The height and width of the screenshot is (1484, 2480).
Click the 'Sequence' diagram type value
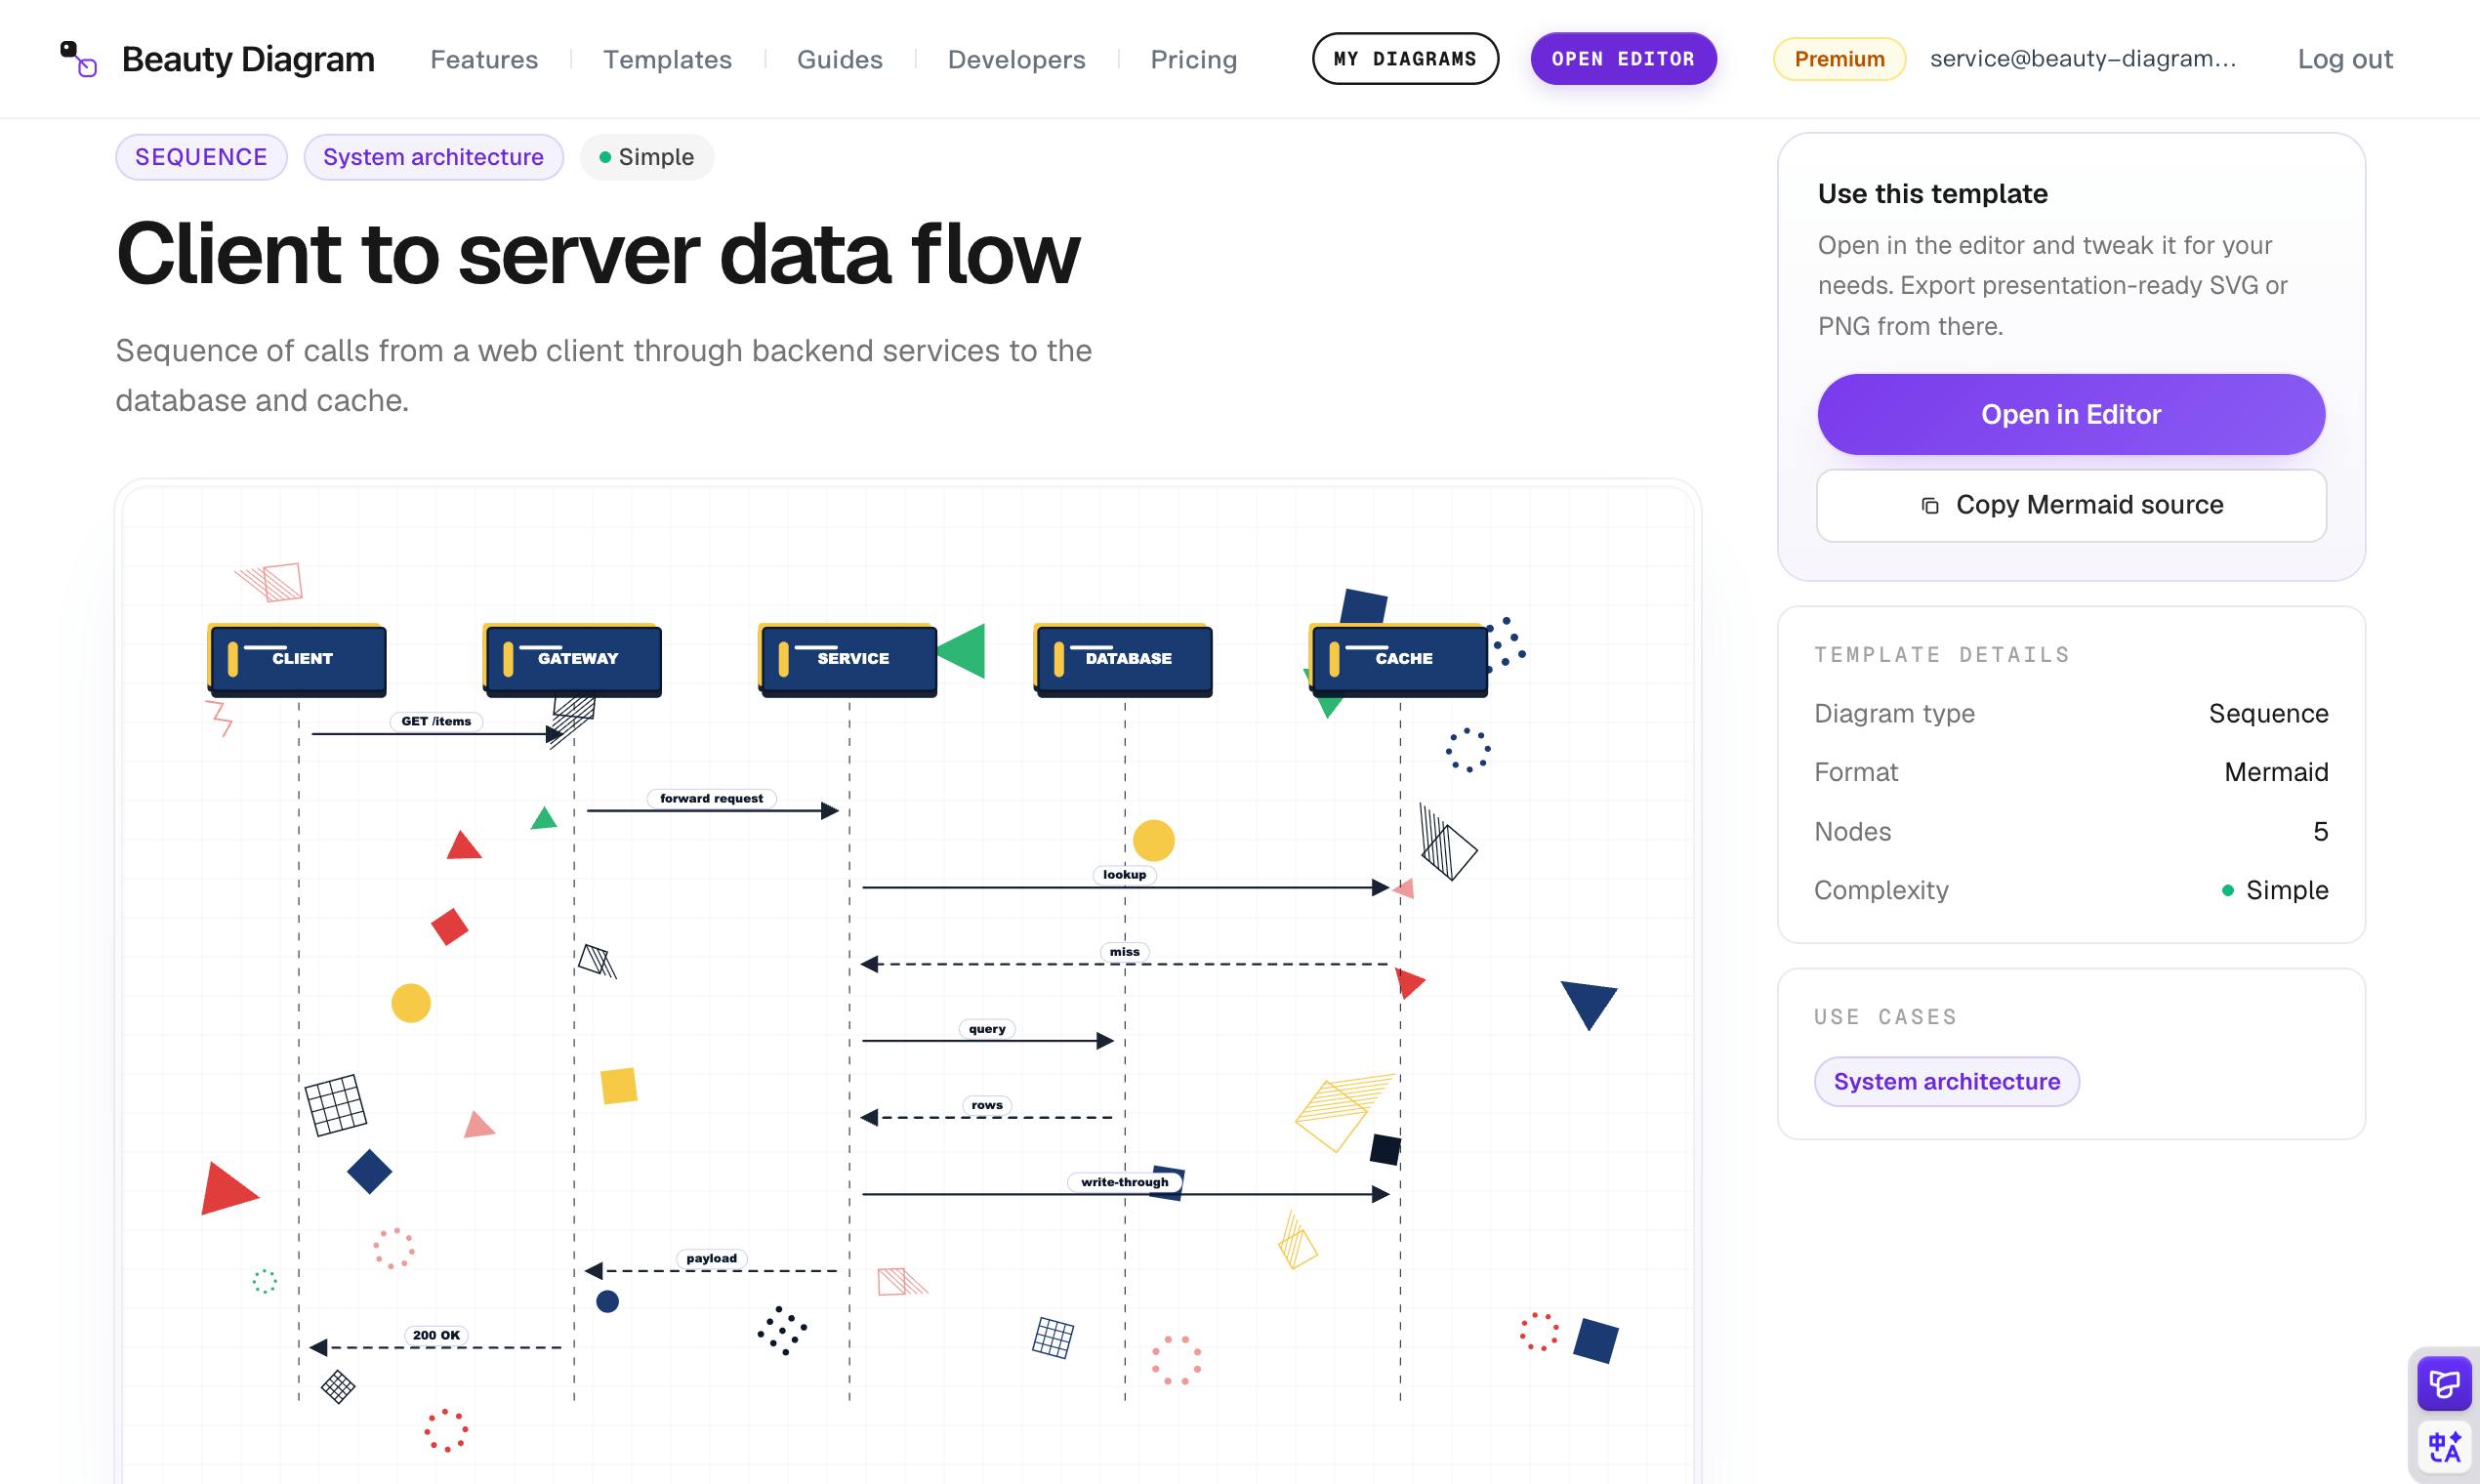click(x=2268, y=714)
